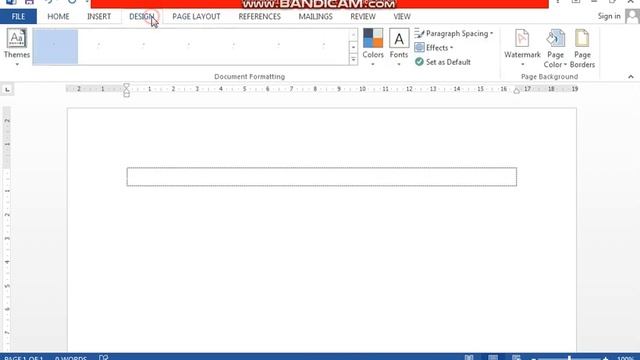Expand the Paragraph Spacing menu
This screenshot has width=640, height=360.
tap(453, 33)
